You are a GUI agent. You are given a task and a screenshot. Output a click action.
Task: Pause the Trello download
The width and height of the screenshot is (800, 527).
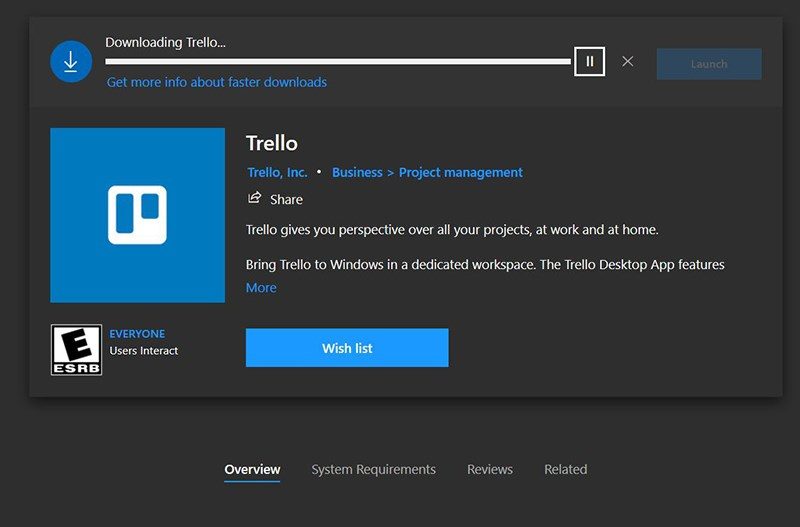coord(589,62)
